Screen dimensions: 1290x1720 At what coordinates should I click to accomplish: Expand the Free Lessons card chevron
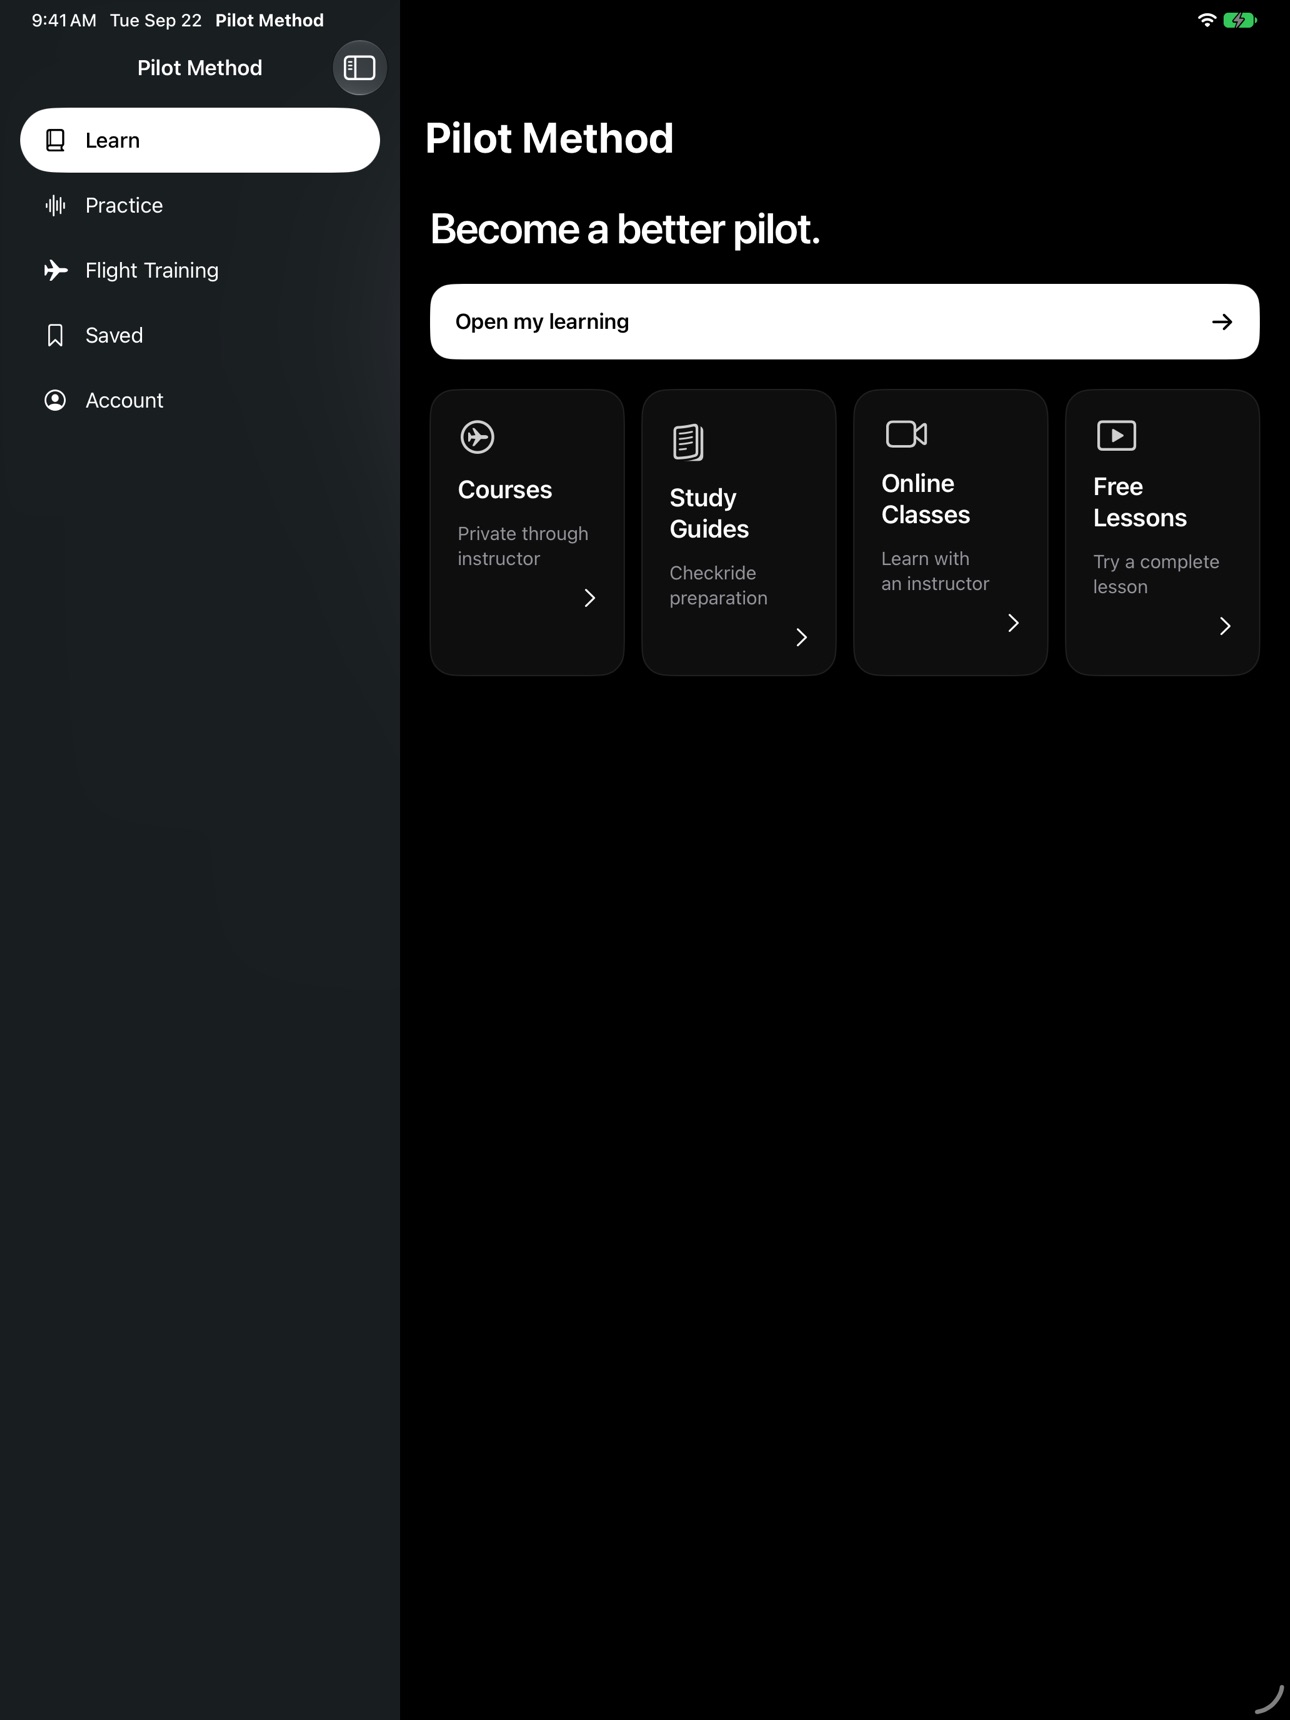(1226, 626)
